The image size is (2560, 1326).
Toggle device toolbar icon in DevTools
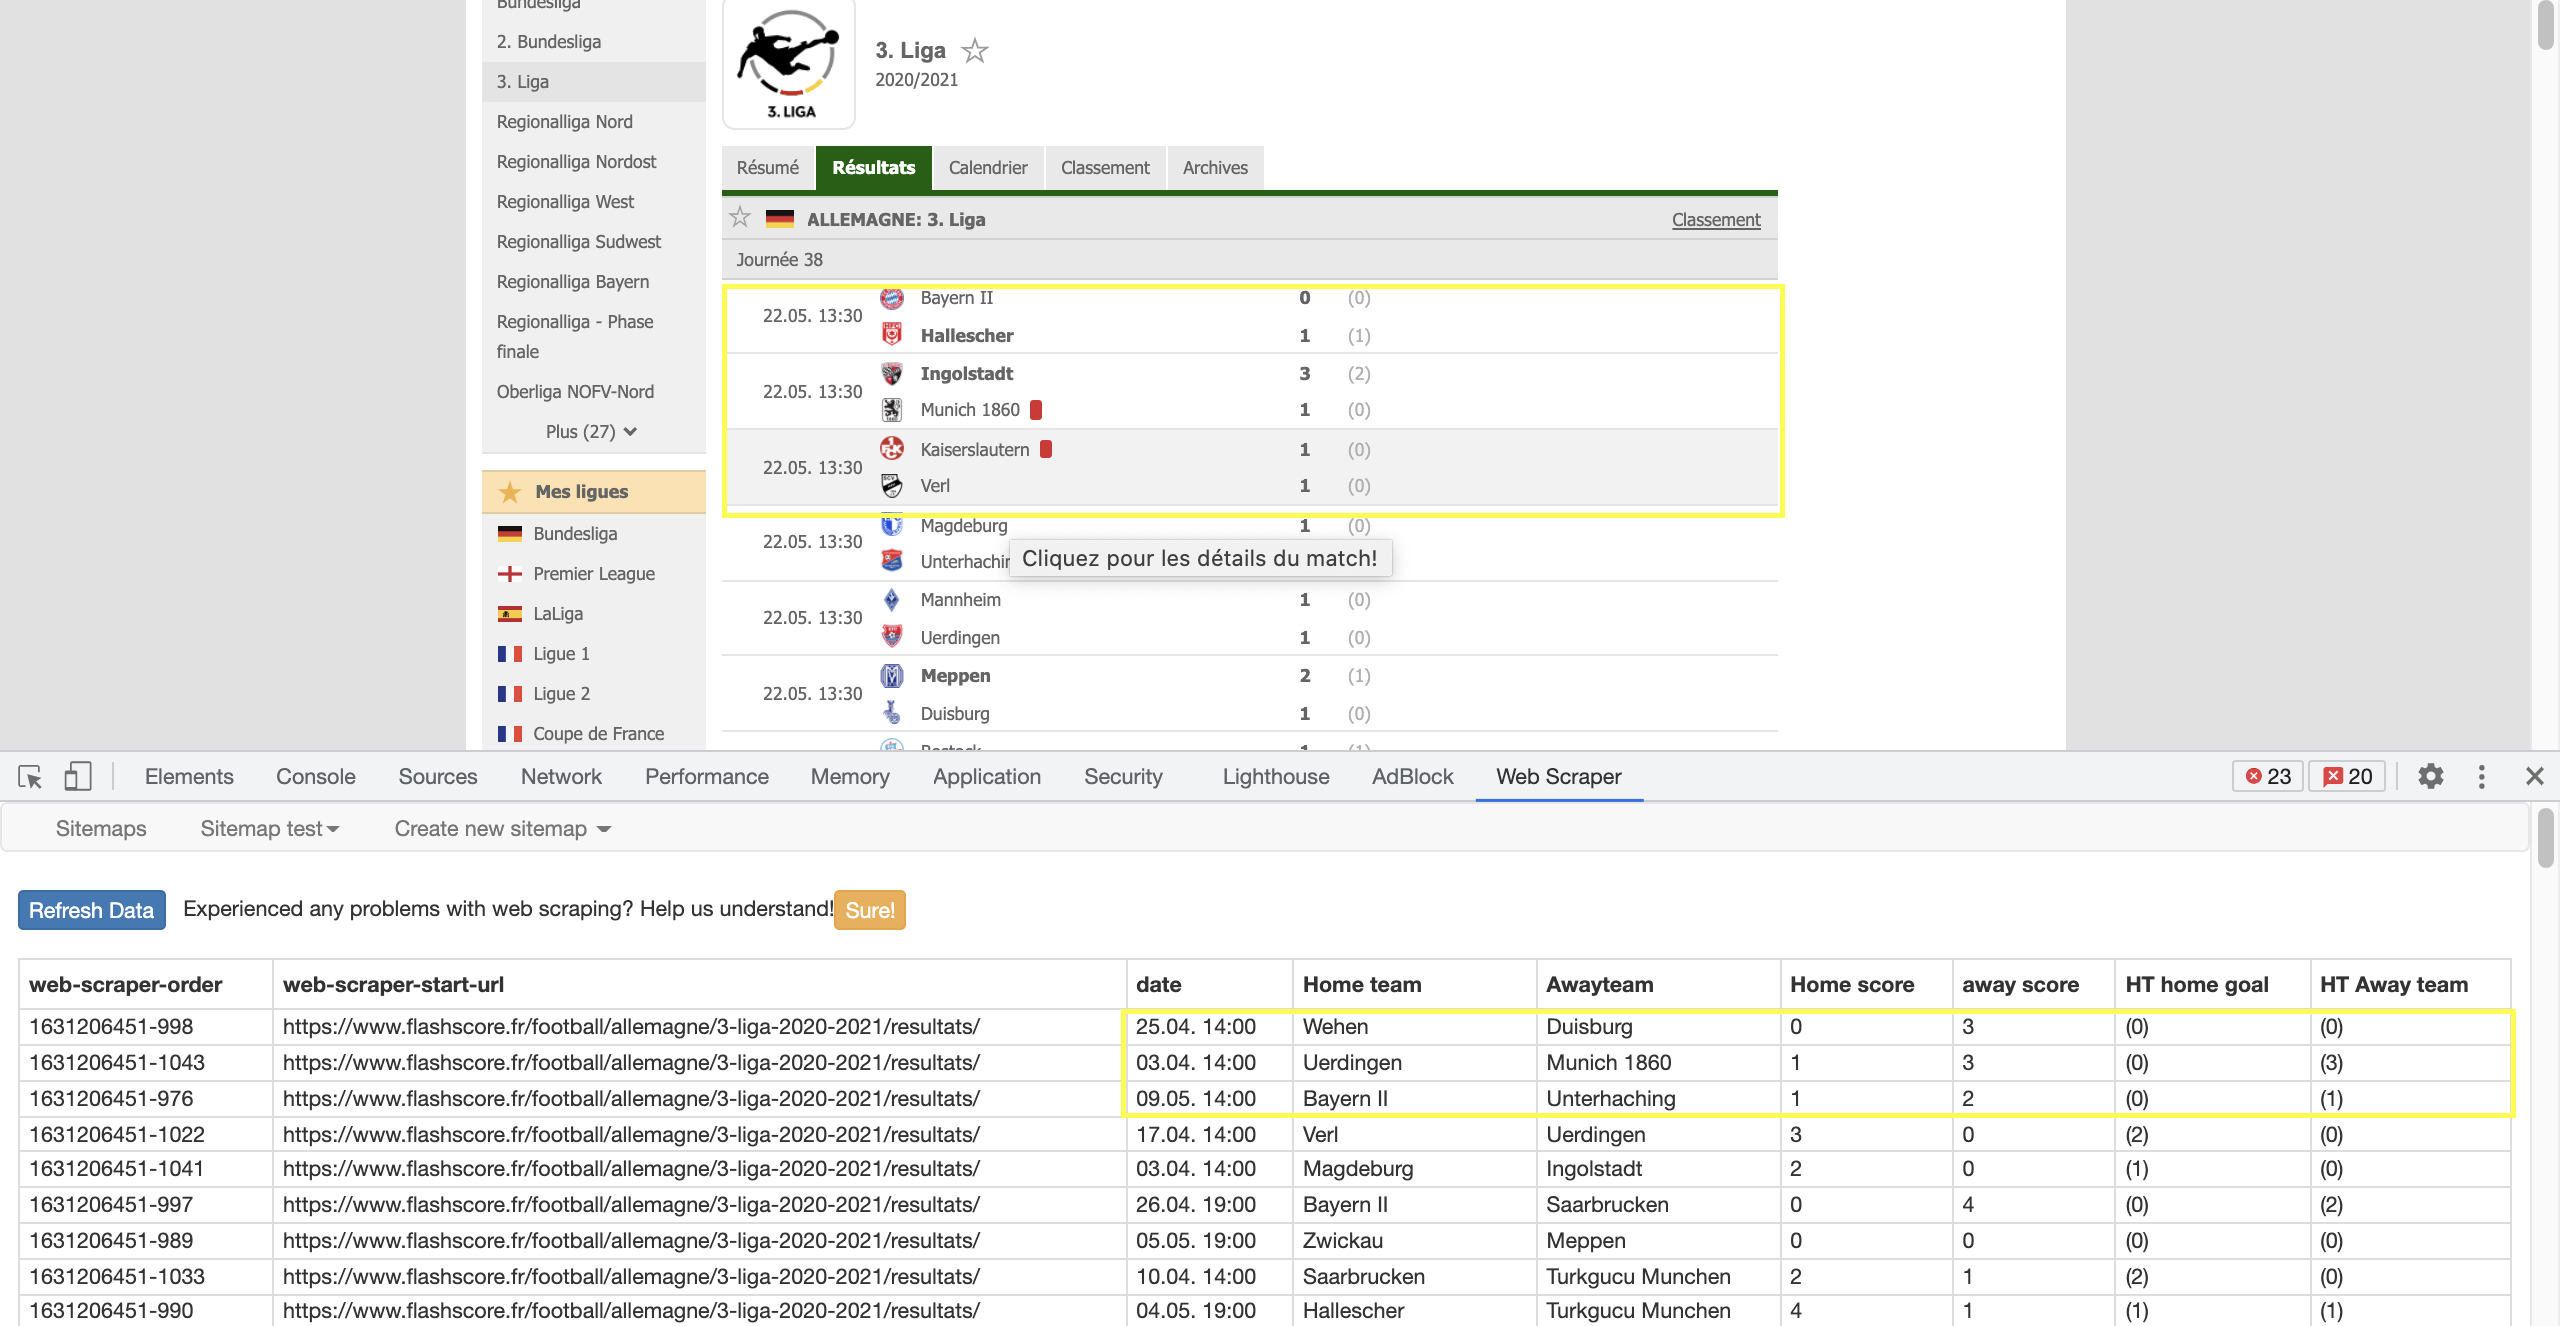77,777
